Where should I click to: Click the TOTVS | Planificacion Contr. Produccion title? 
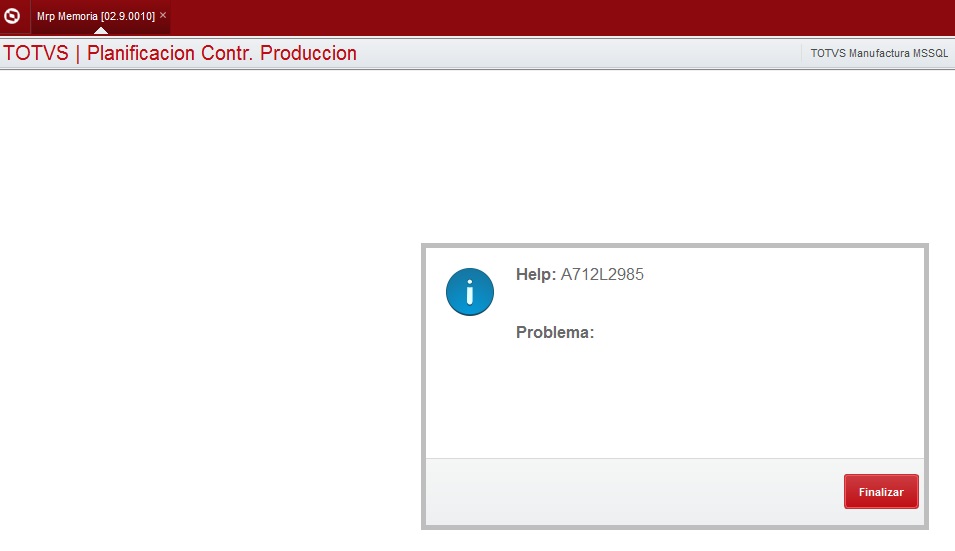point(180,53)
